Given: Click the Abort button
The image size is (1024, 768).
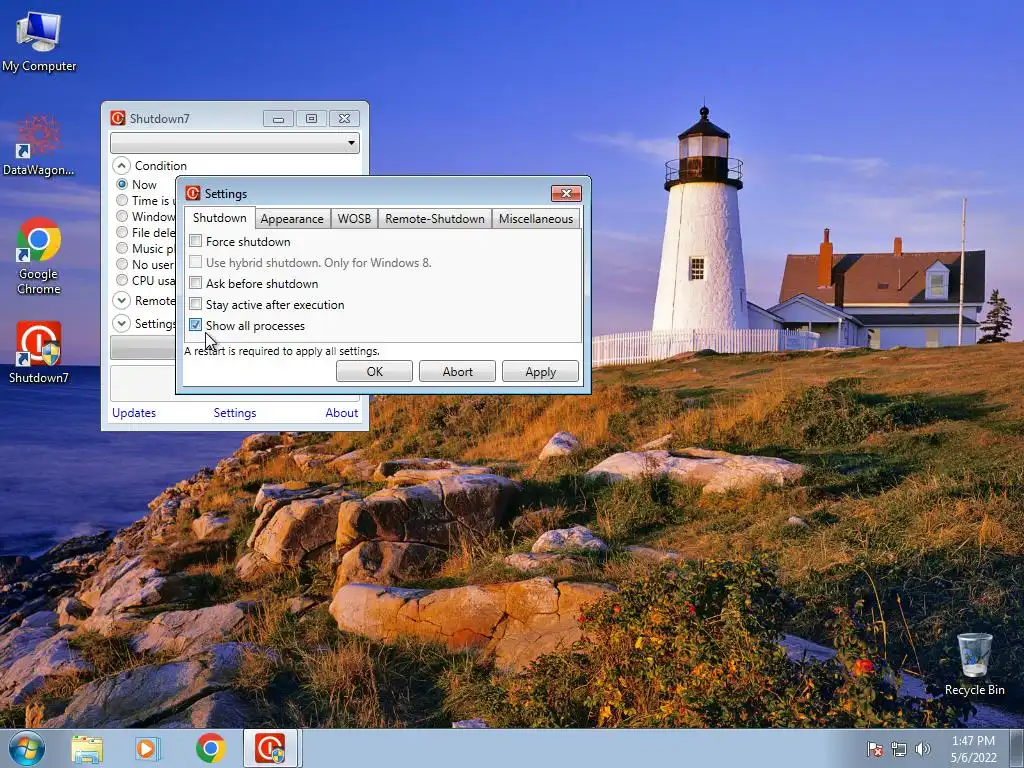Looking at the screenshot, I should (x=457, y=372).
